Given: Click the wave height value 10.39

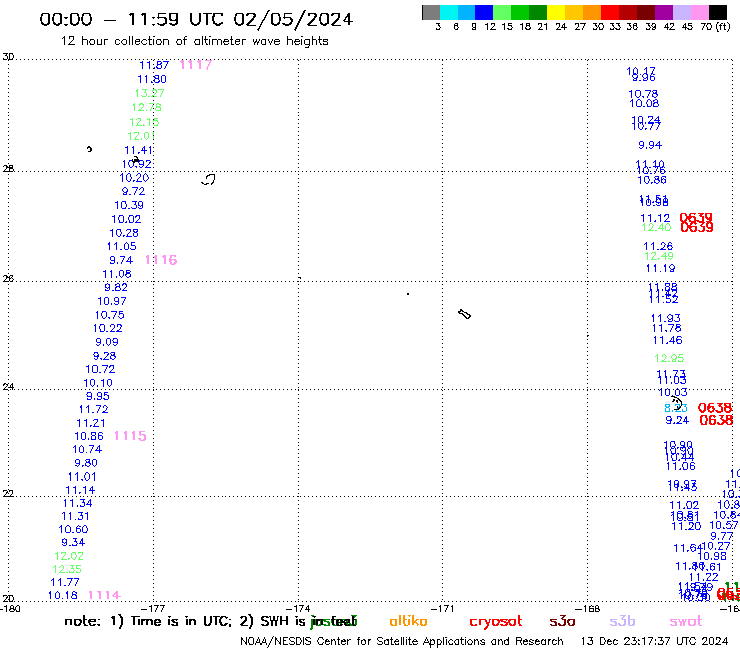Looking at the screenshot, I should (129, 205).
